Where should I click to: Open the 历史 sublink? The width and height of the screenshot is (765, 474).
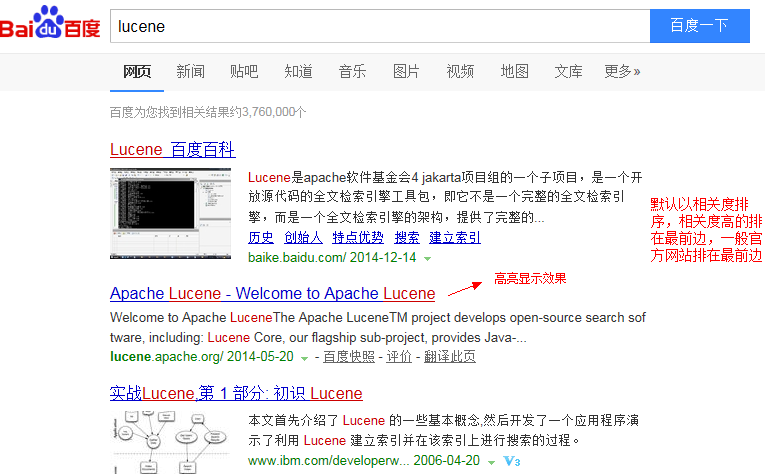point(261,237)
